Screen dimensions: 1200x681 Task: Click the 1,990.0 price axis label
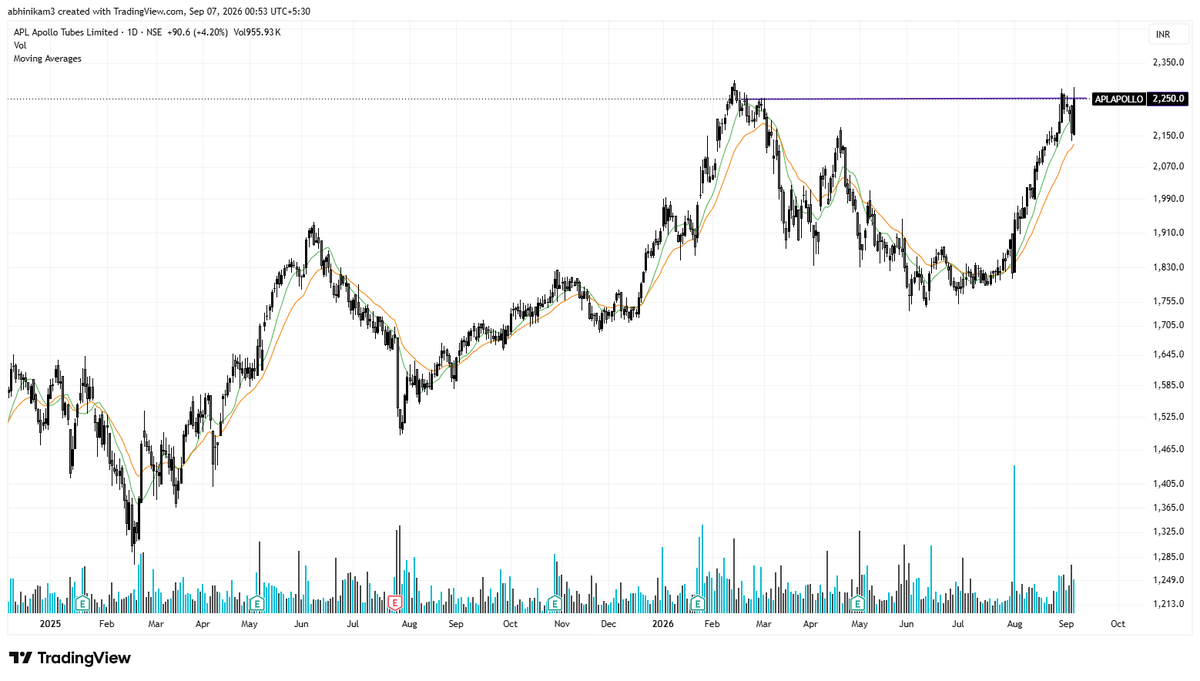[x=1167, y=199]
